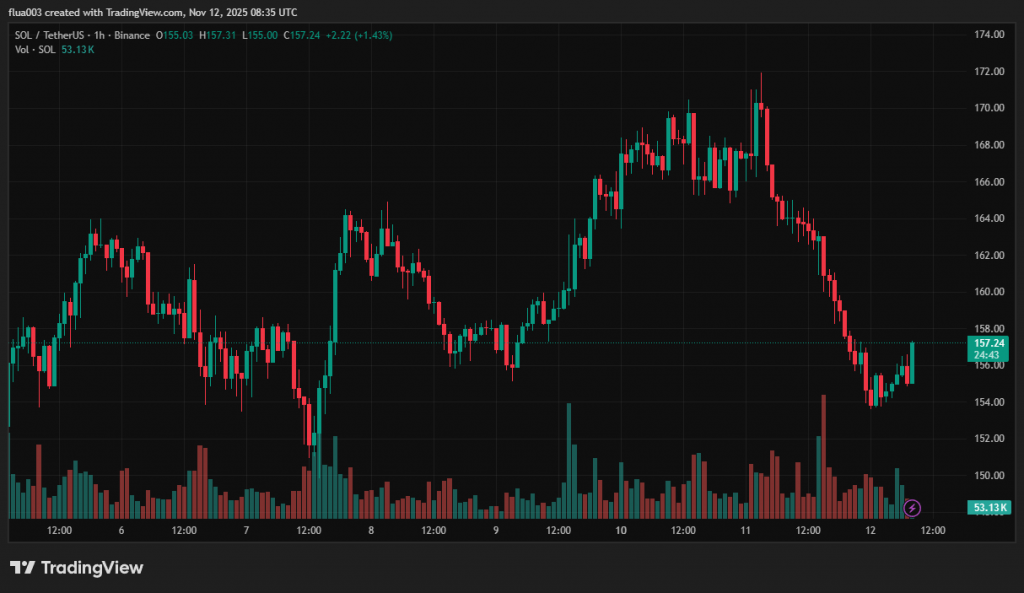Click the latest green candle at far right
This screenshot has height=593, width=1024.
(912, 363)
